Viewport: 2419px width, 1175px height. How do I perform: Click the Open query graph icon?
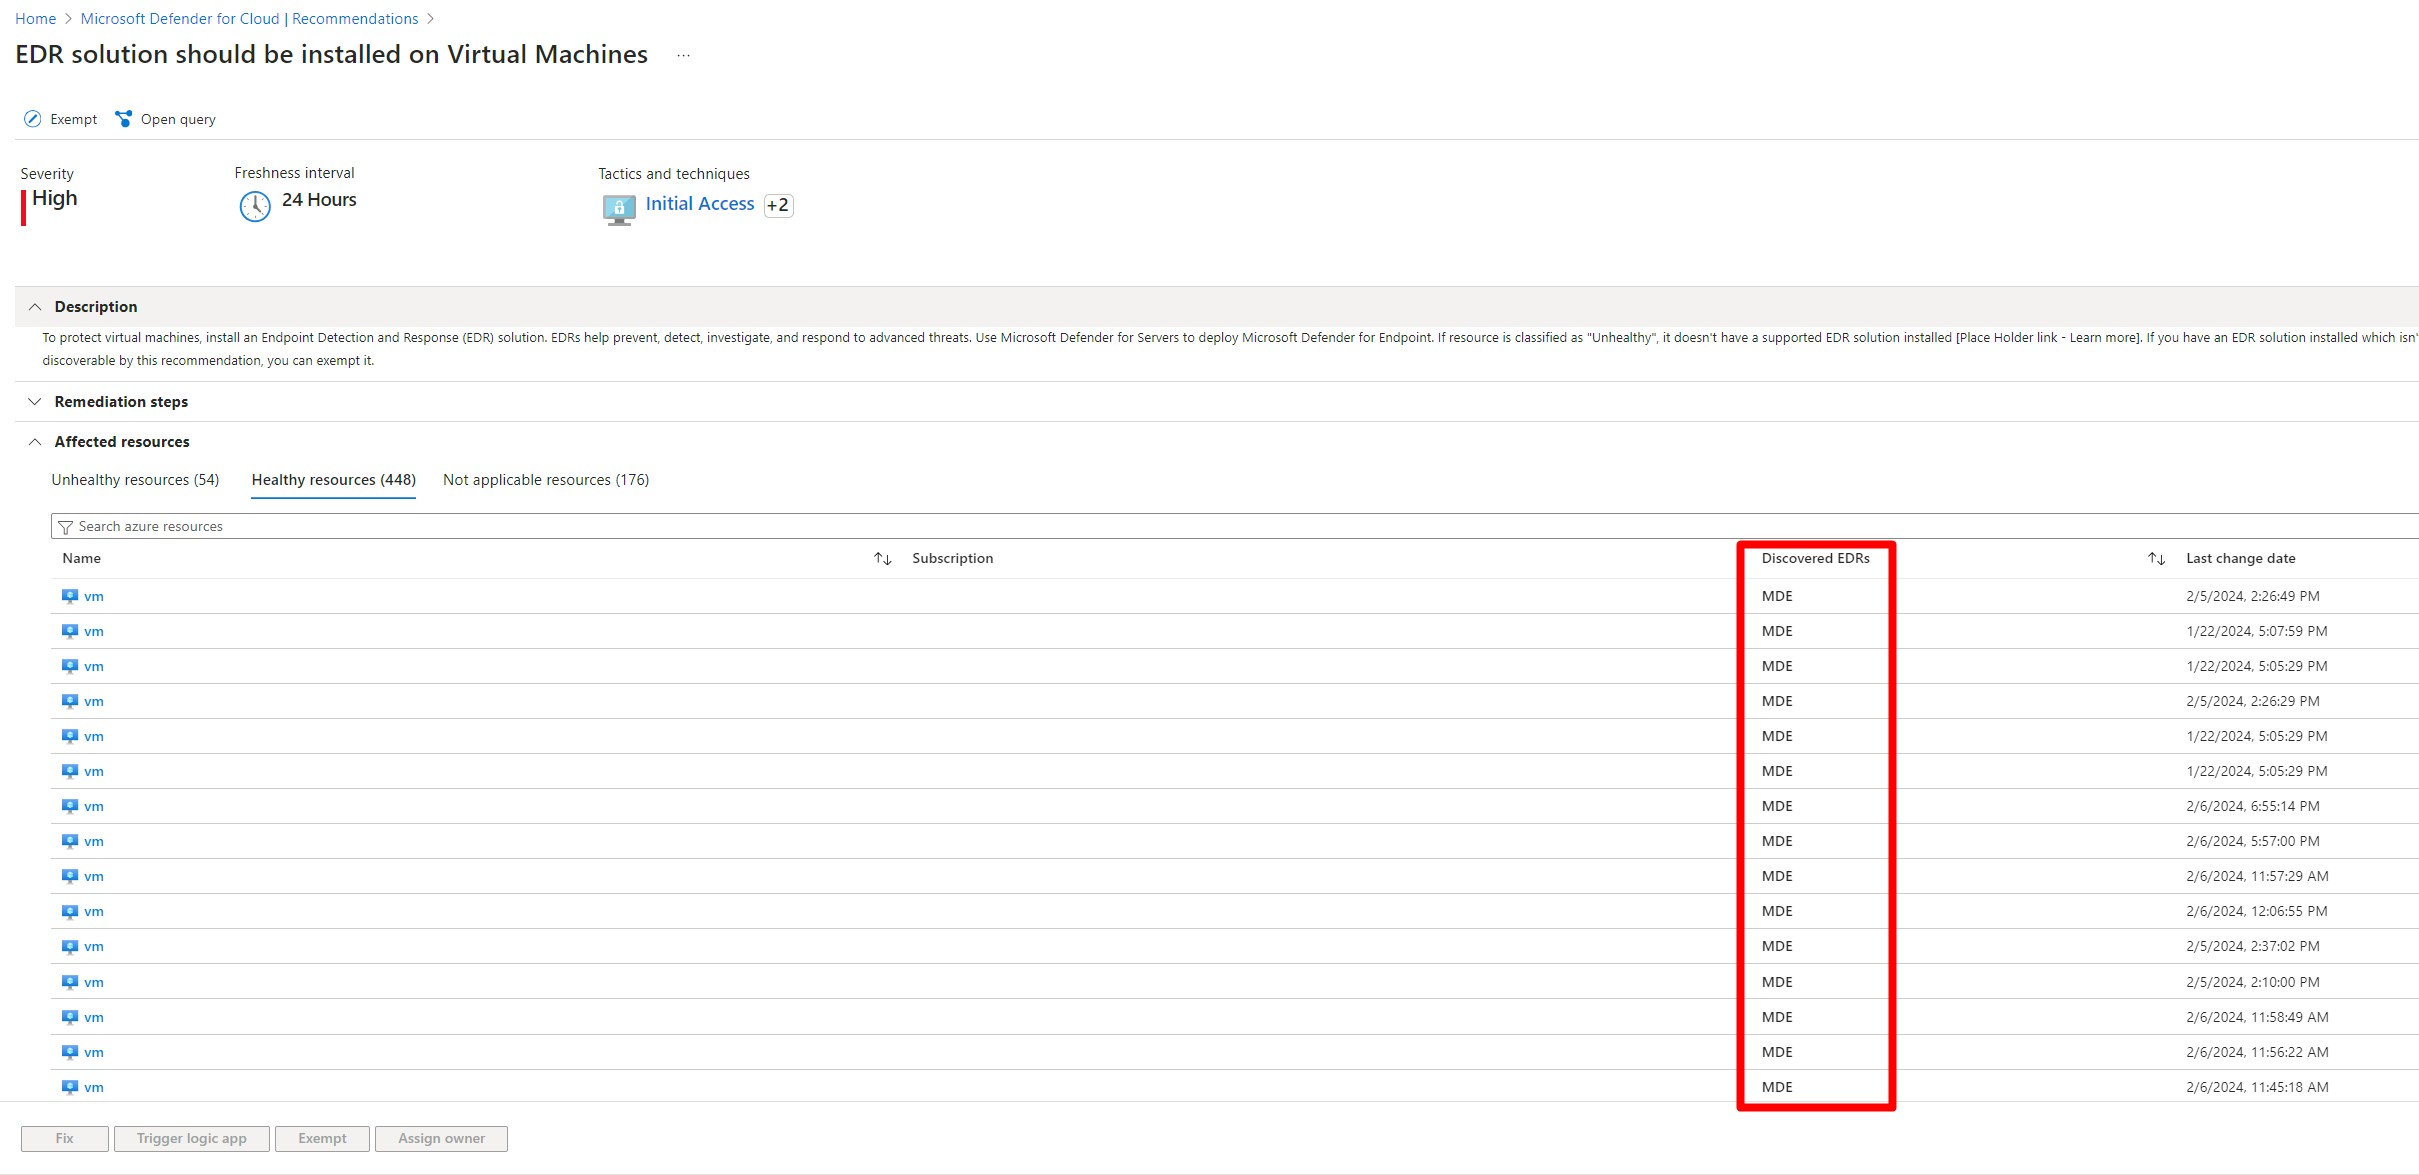coord(124,119)
